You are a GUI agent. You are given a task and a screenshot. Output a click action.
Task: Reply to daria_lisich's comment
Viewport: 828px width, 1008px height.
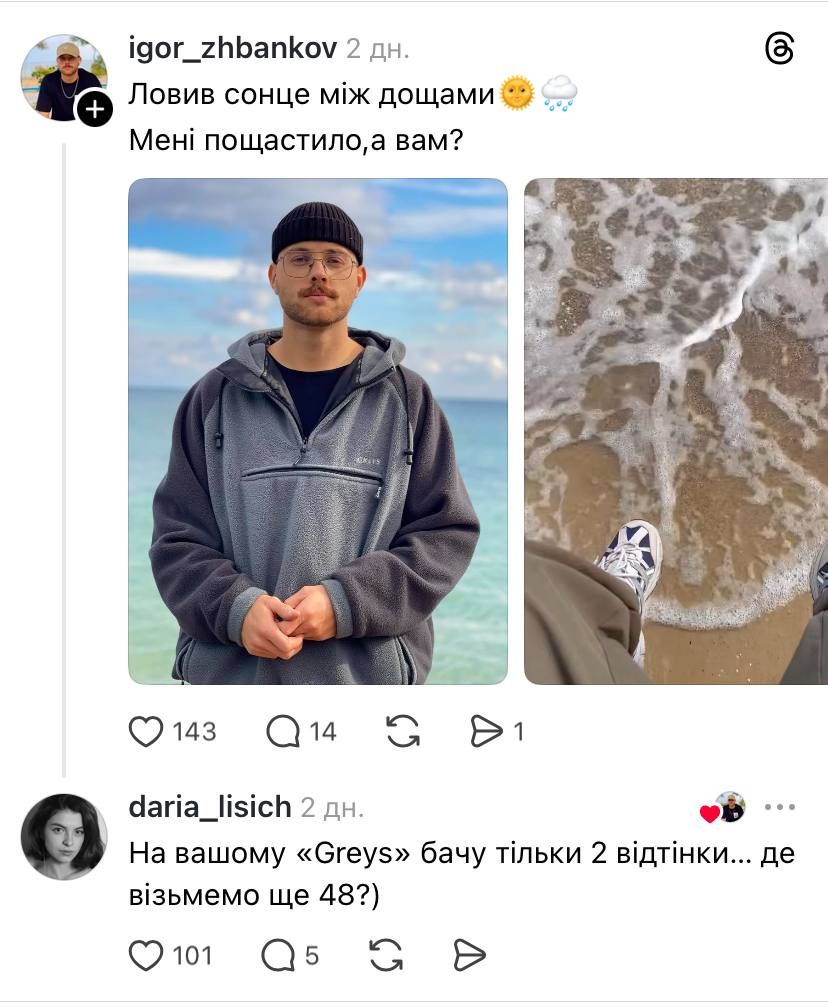278,955
